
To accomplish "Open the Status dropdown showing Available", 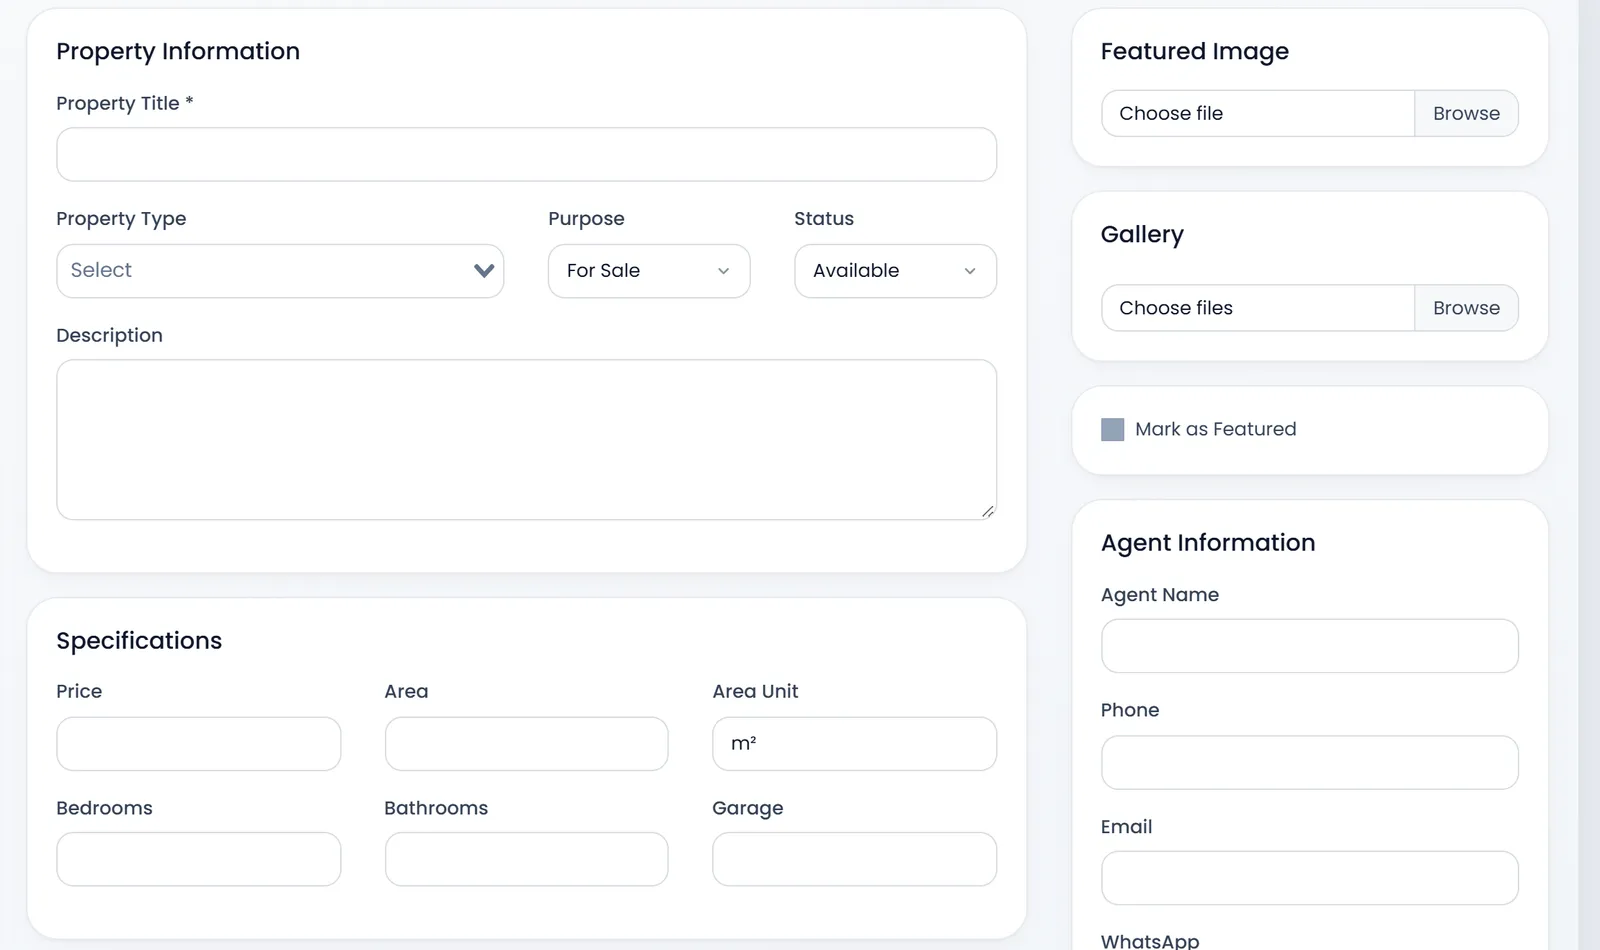I will coord(895,271).
